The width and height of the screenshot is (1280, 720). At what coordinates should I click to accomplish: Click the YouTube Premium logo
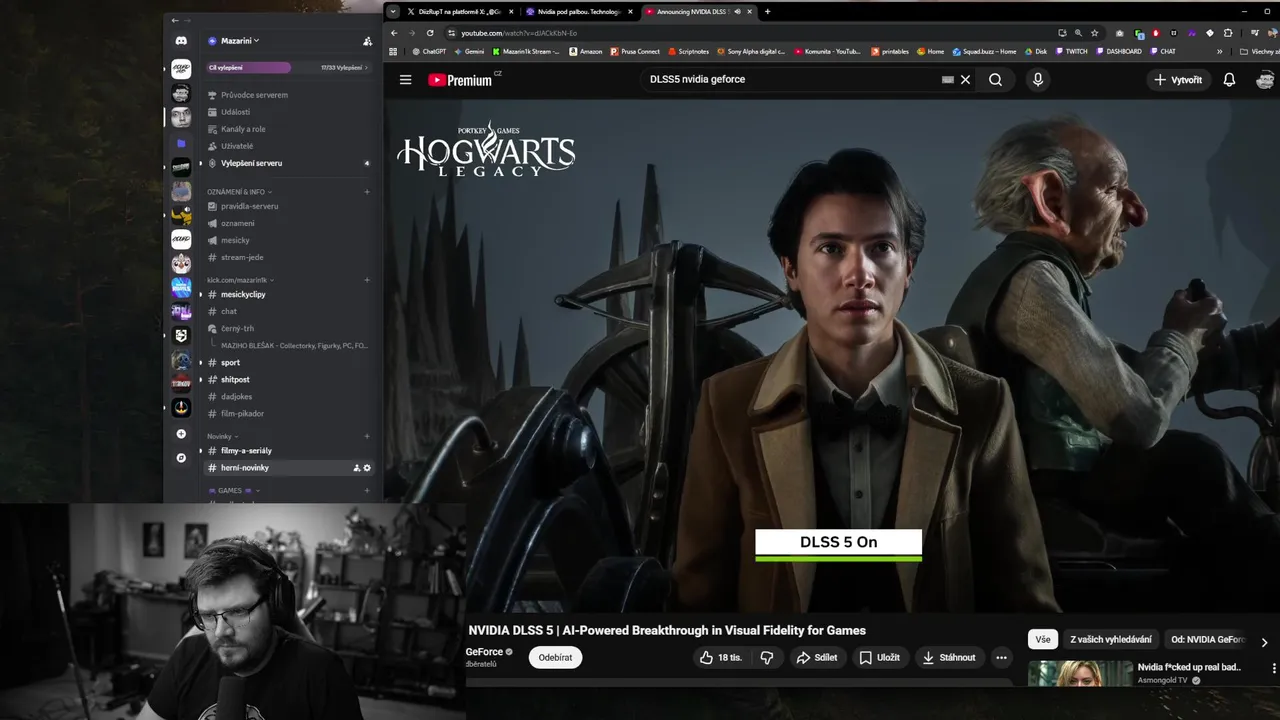(461, 80)
